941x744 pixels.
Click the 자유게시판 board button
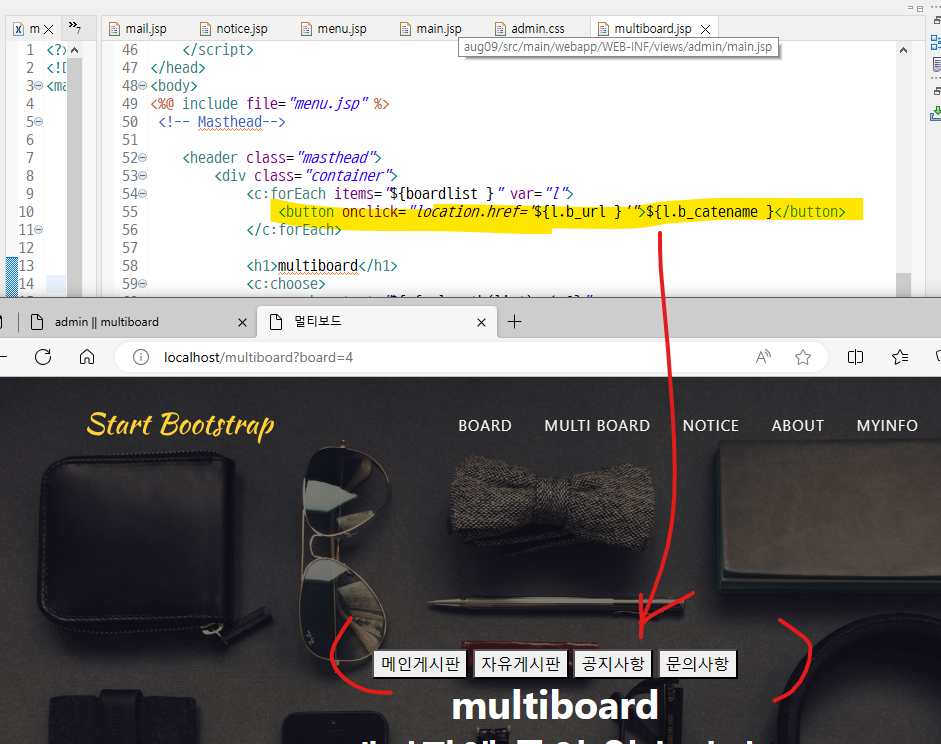520,664
